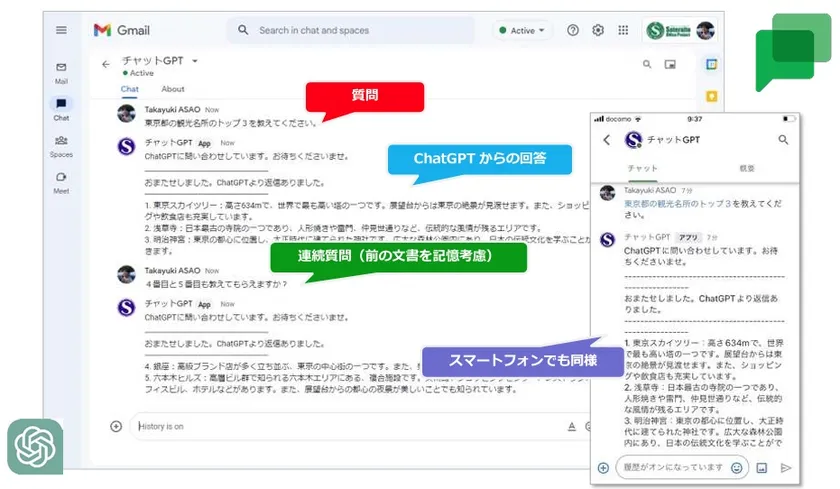Click the search-in-conversation magnifier icon
Viewport: 840px width, 489px height.
[647, 64]
